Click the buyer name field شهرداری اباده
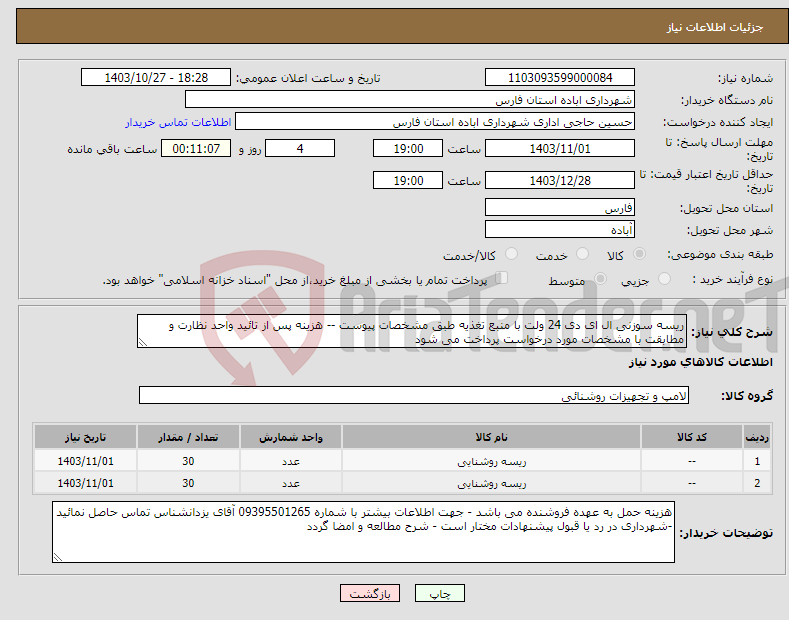The image size is (789, 620). (410, 100)
